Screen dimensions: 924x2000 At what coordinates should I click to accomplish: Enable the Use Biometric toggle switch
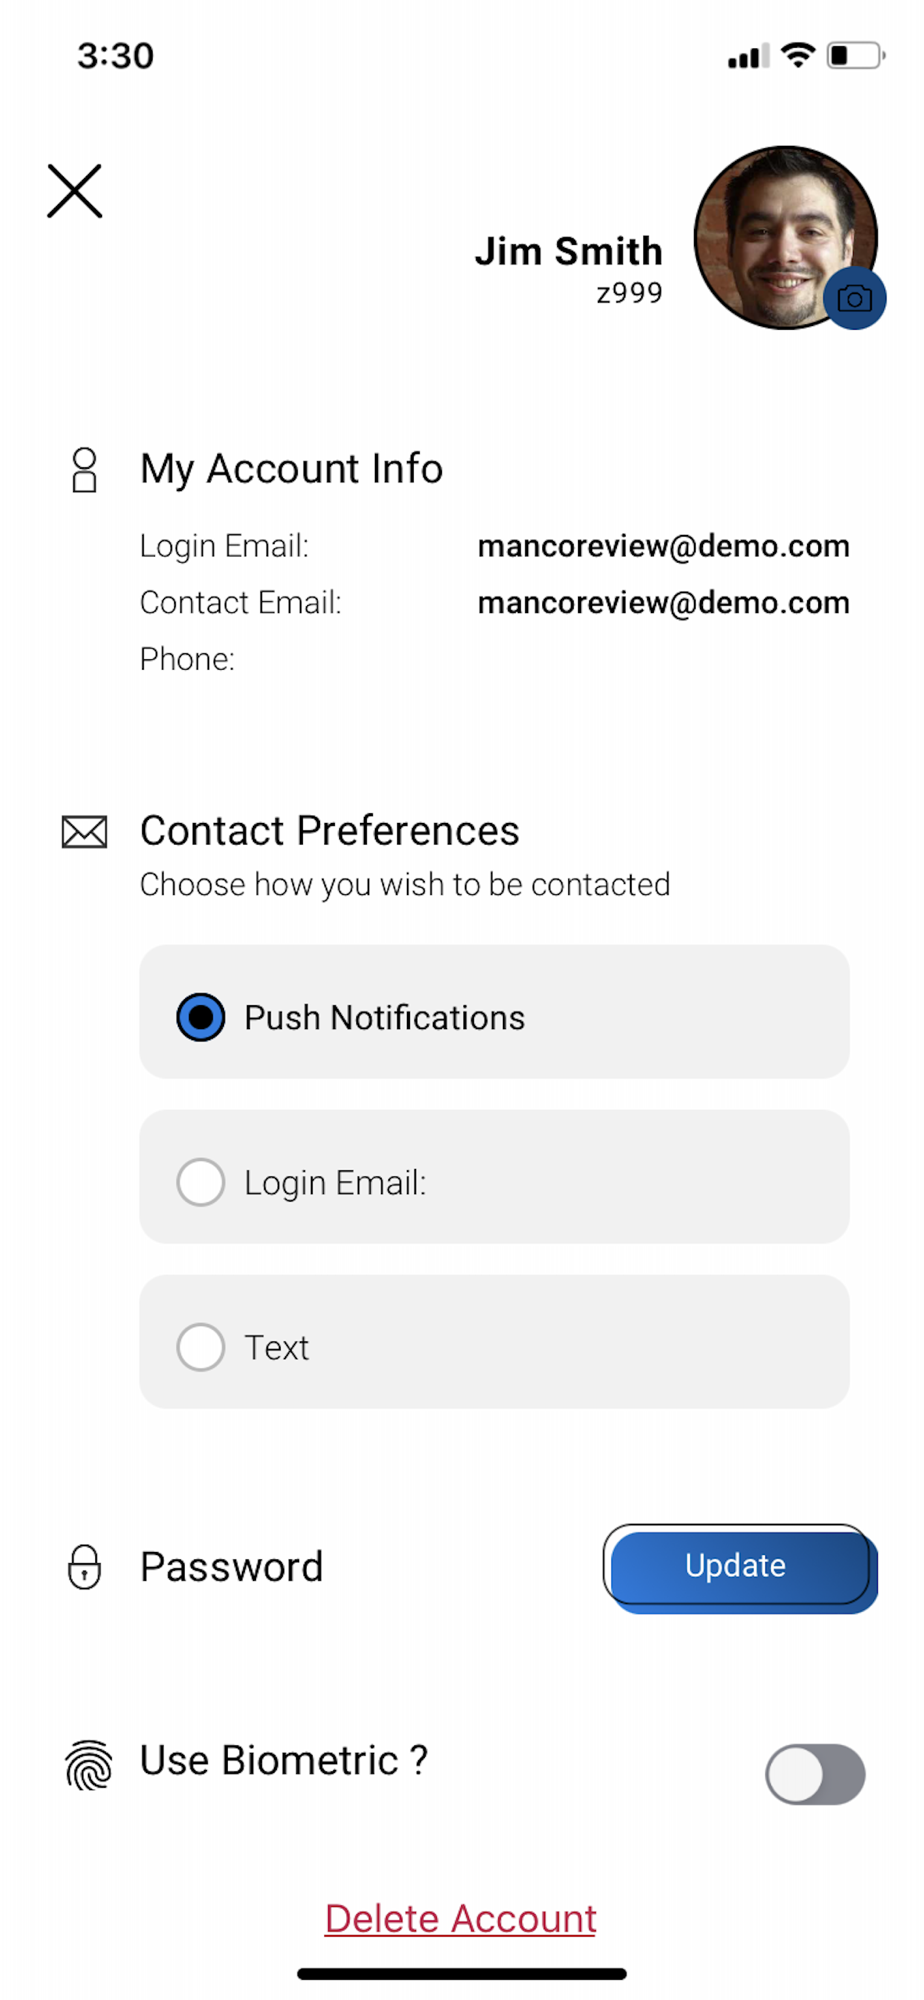click(x=815, y=1774)
